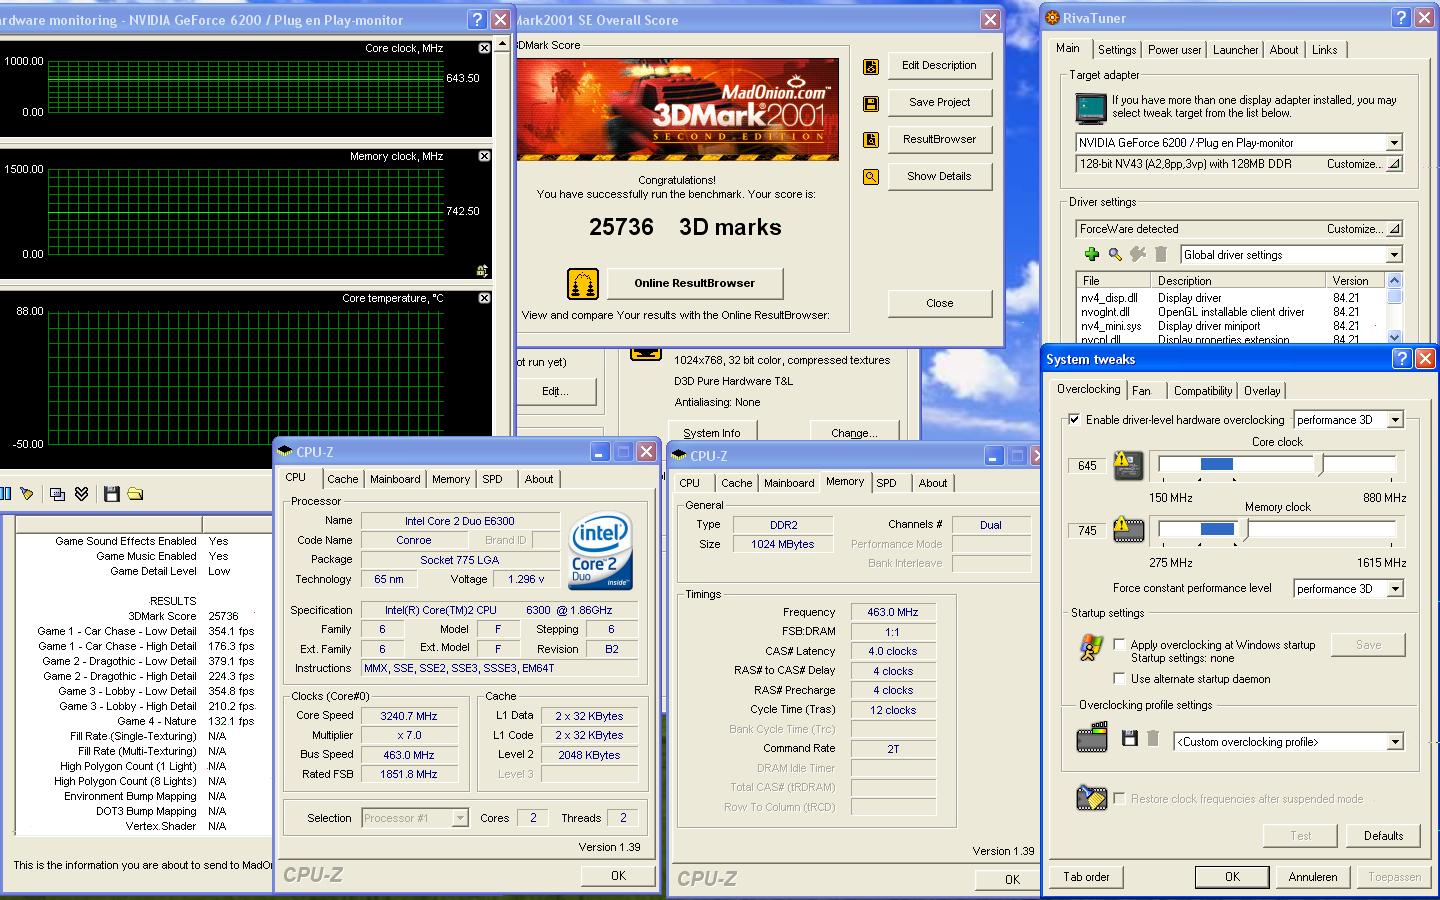Click the Show Details magnifier icon

(871, 177)
